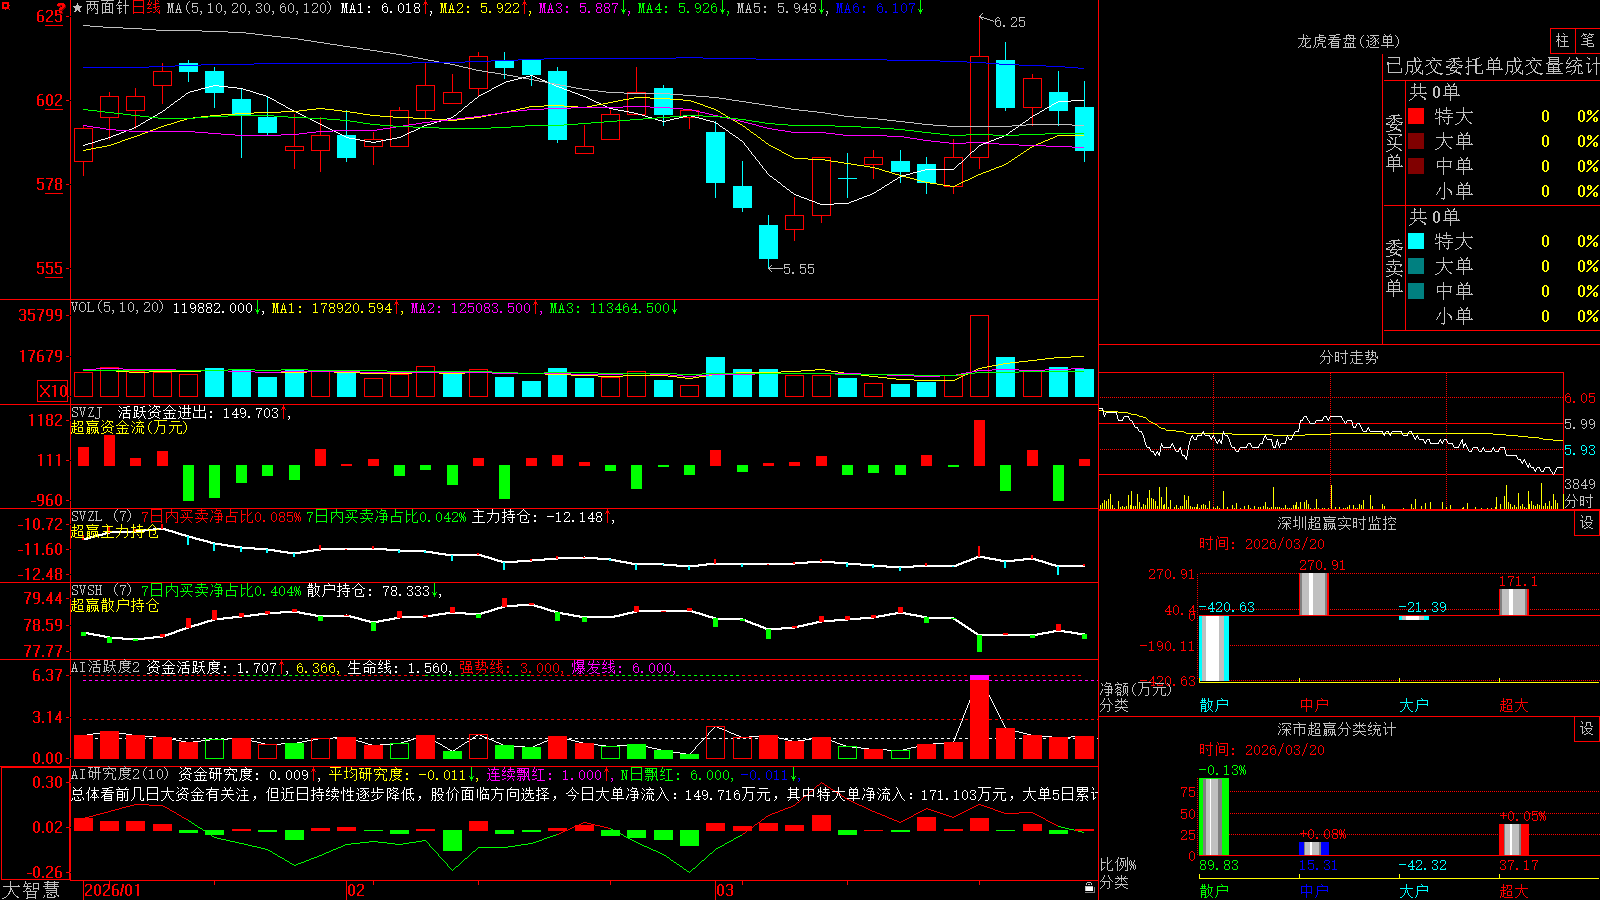Click the X10 volume scale marker
Viewport: 1600px width, 900px height.
[53, 391]
